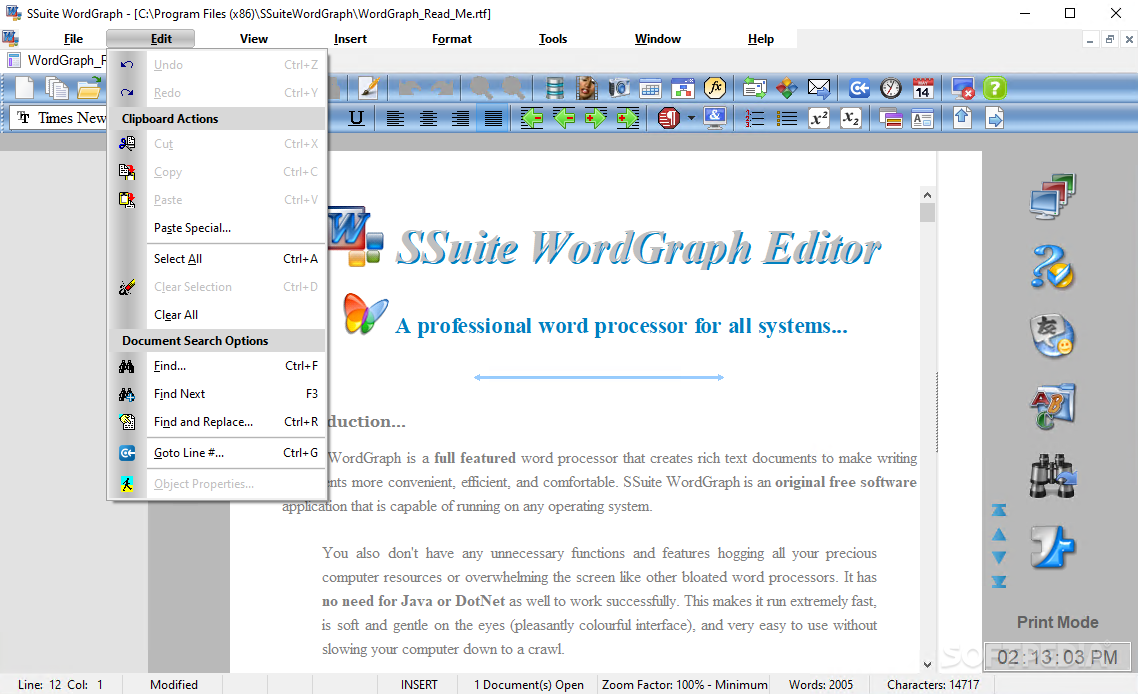
Task: Click the monitor with red X icon
Action: 963,89
